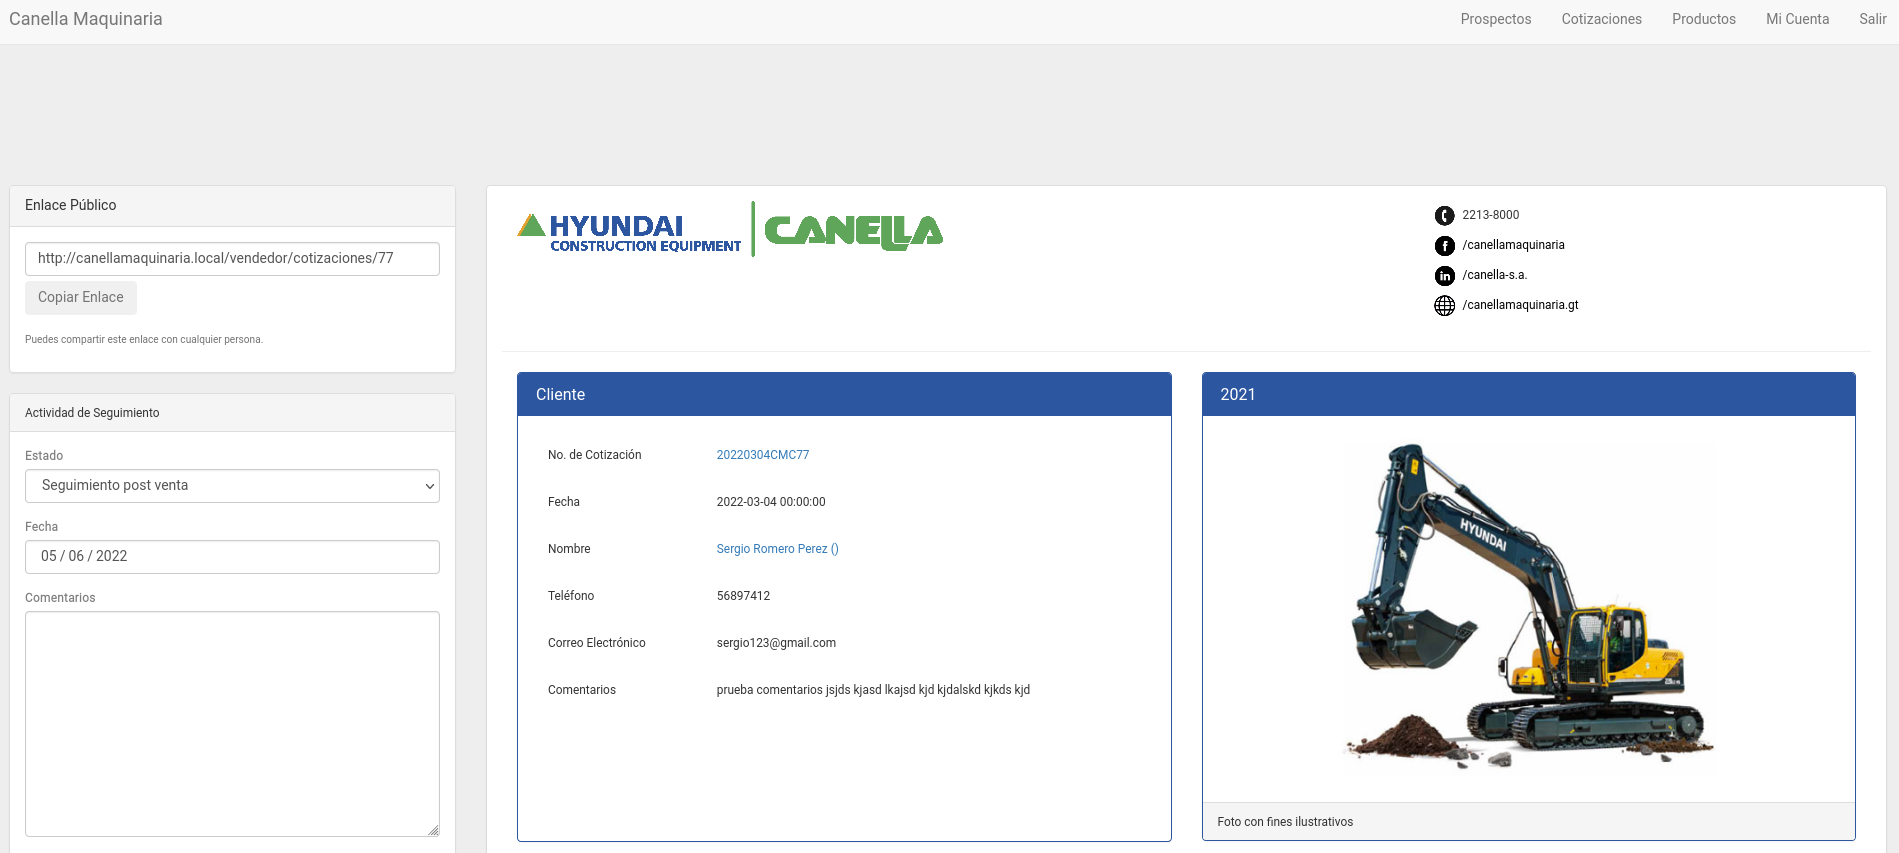Click the phone icon next to 2213-8000

(x=1444, y=216)
